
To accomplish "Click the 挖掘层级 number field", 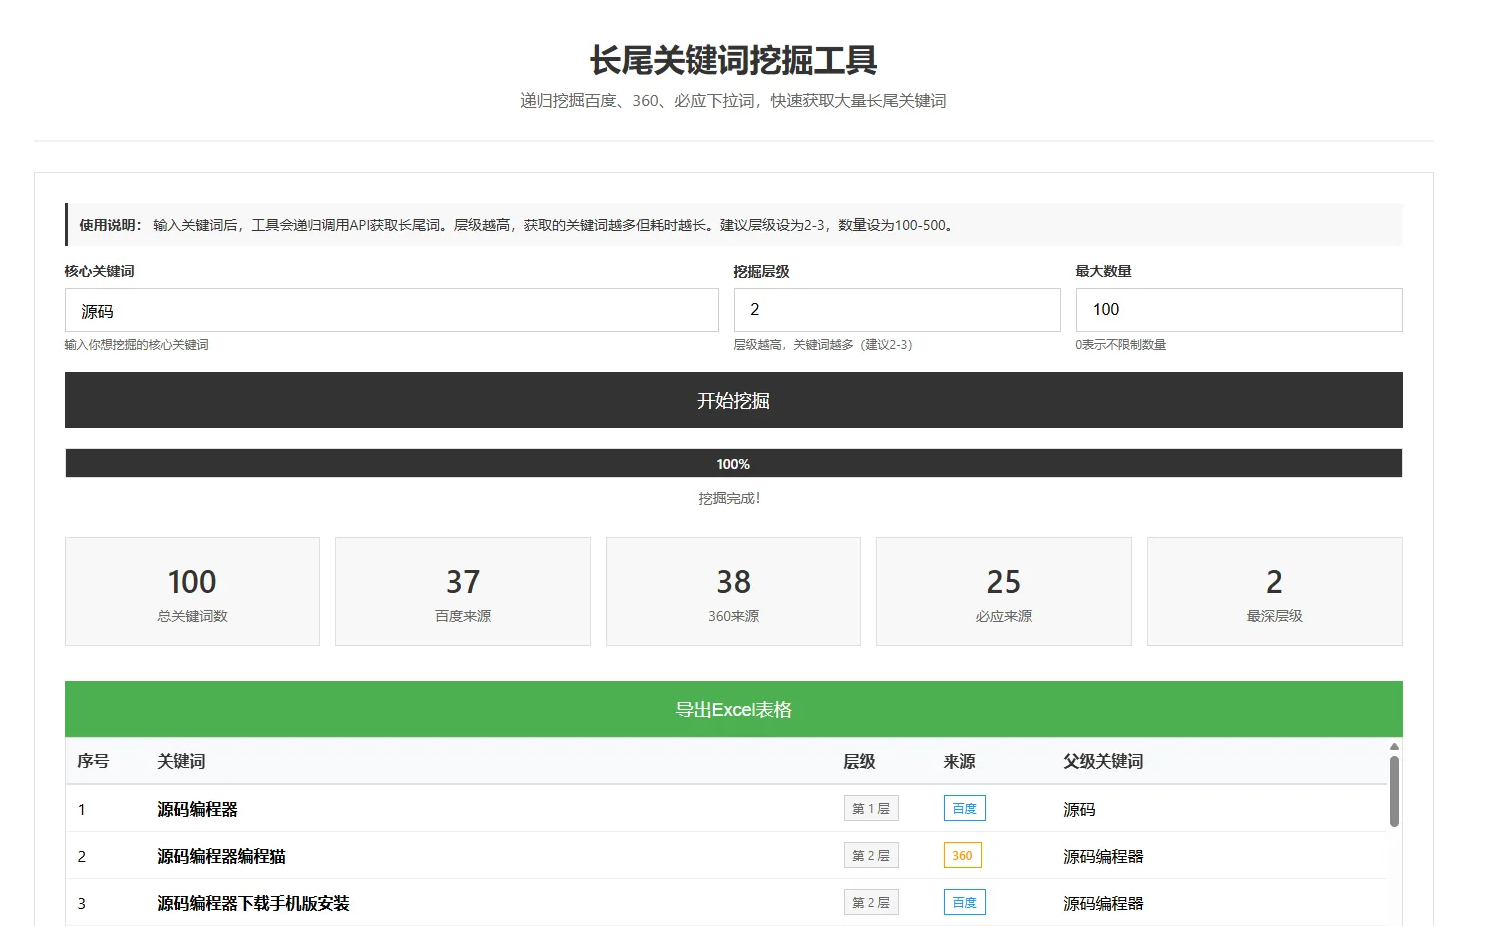I will (x=896, y=310).
